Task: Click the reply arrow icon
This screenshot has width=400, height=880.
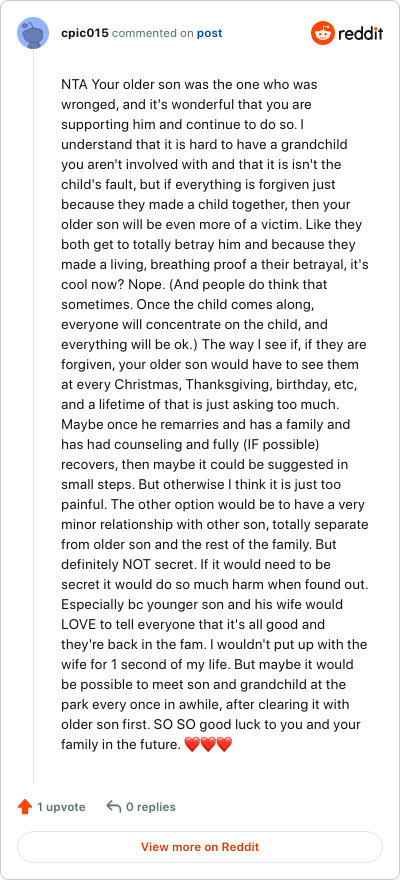Action: tap(114, 807)
